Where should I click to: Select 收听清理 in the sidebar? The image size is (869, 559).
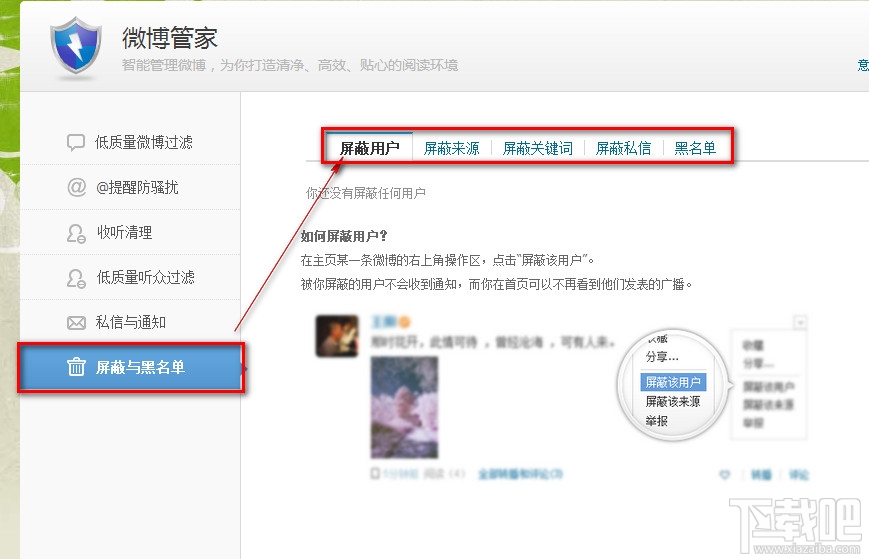130,233
